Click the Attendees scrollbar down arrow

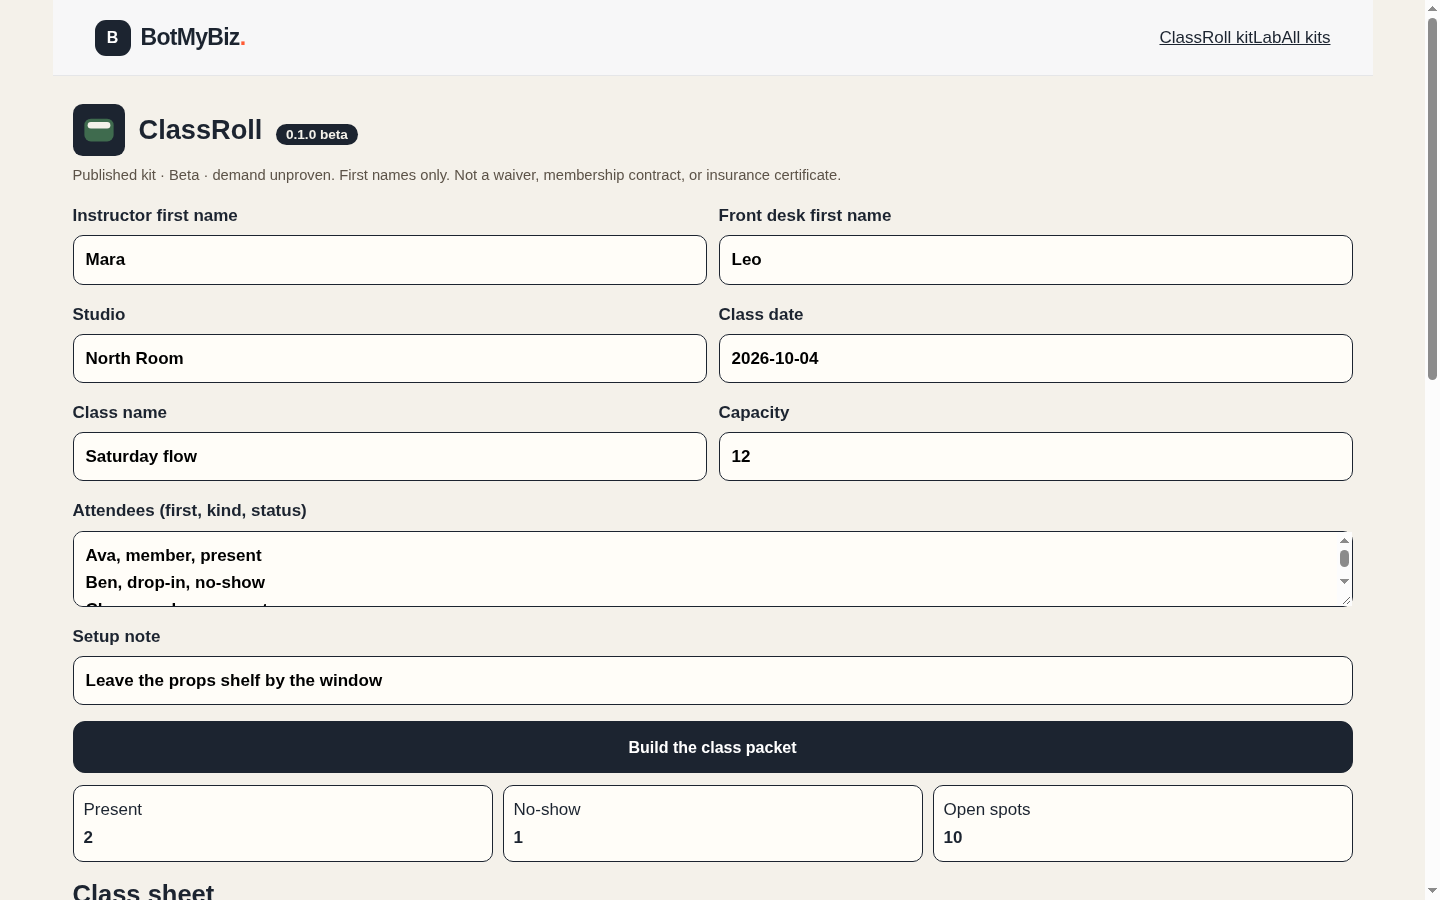click(x=1344, y=581)
